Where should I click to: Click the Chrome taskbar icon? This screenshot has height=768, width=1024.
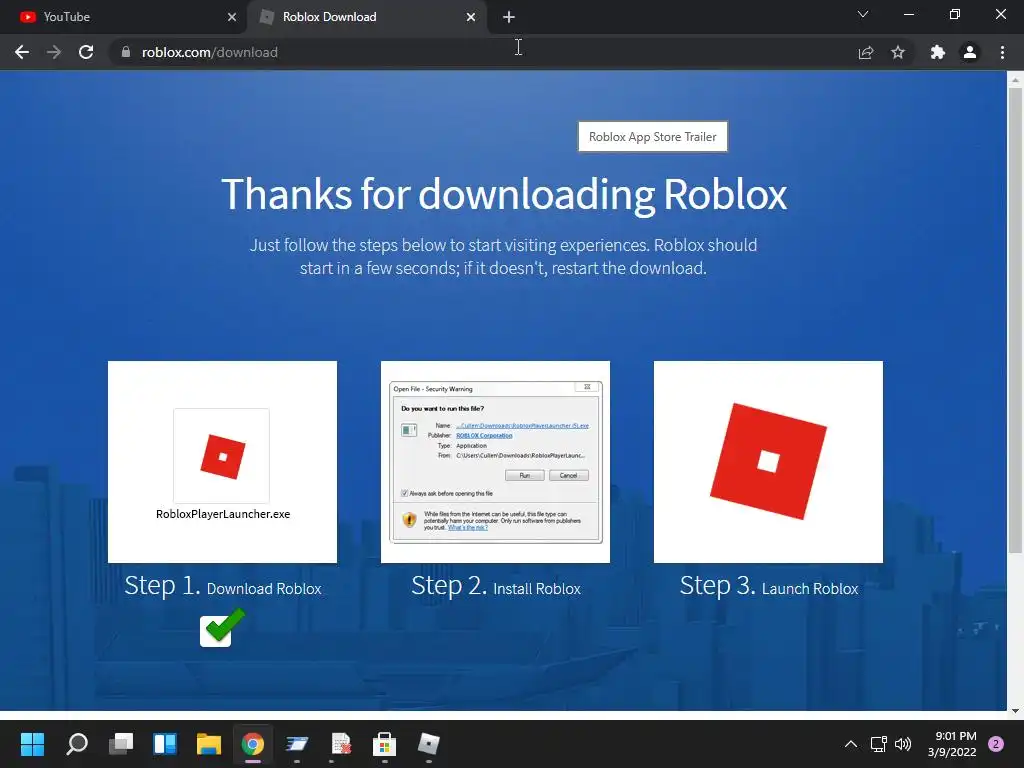(253, 744)
